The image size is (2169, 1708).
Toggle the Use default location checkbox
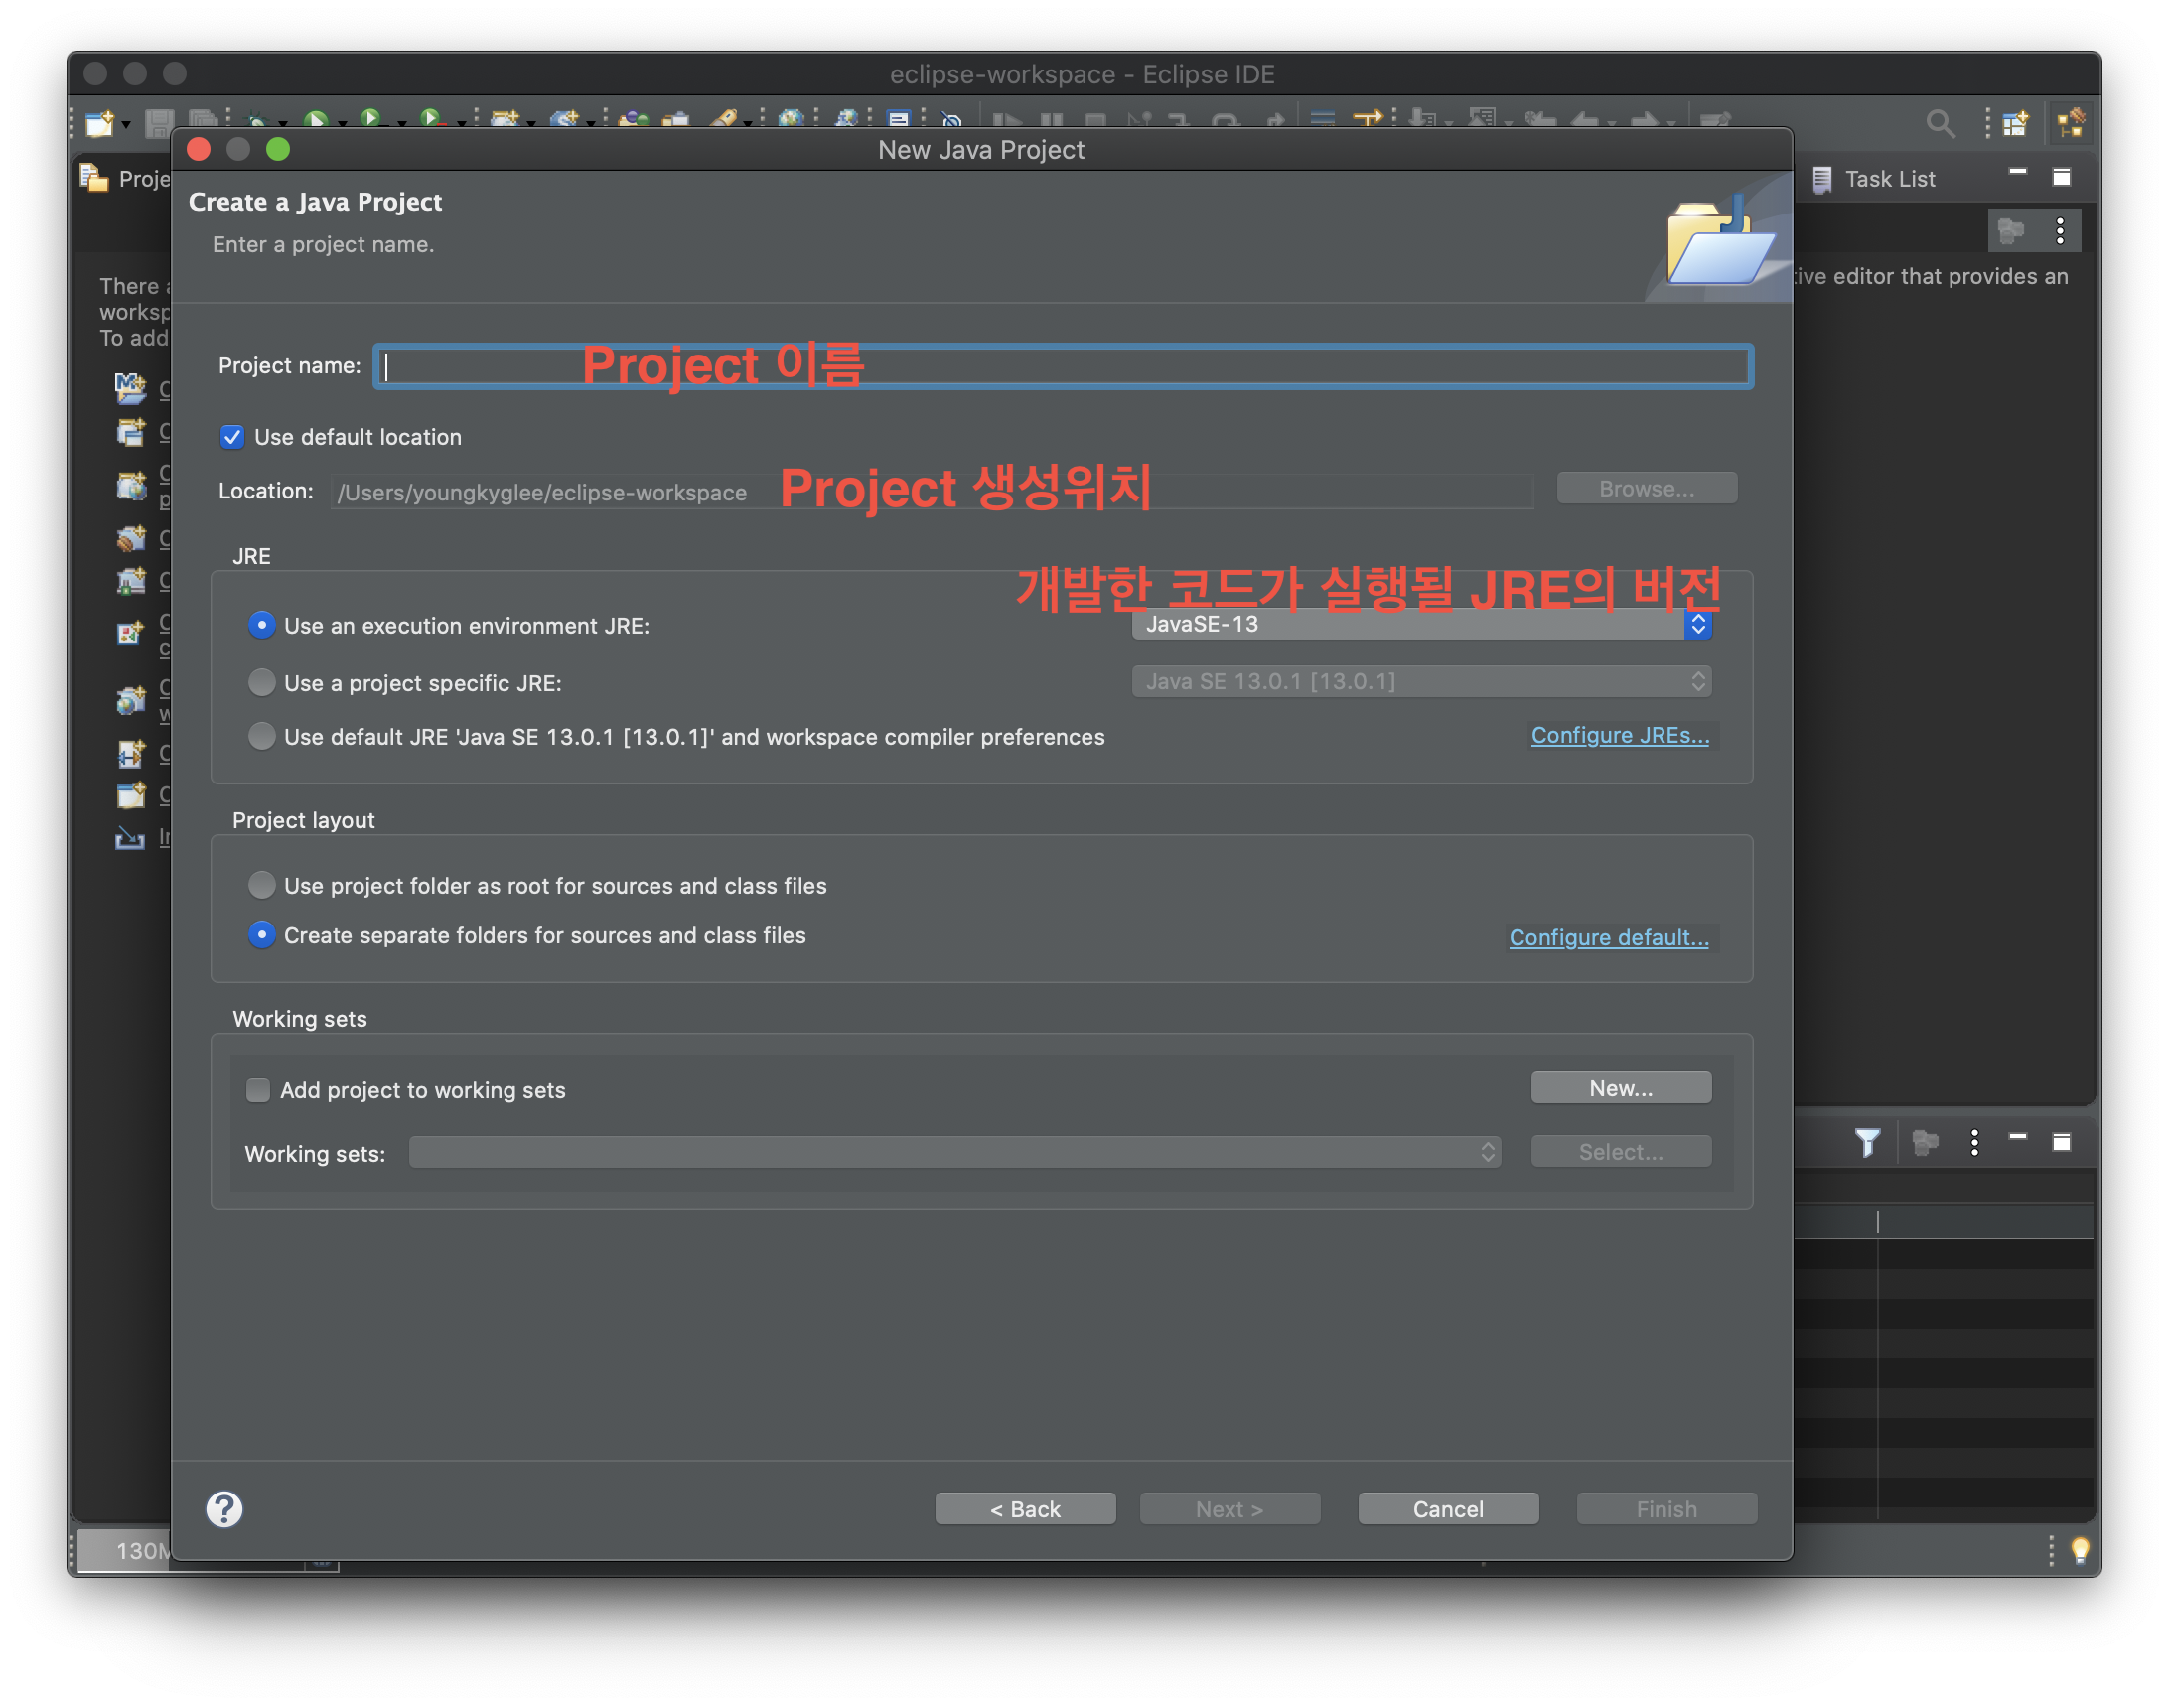click(x=232, y=437)
